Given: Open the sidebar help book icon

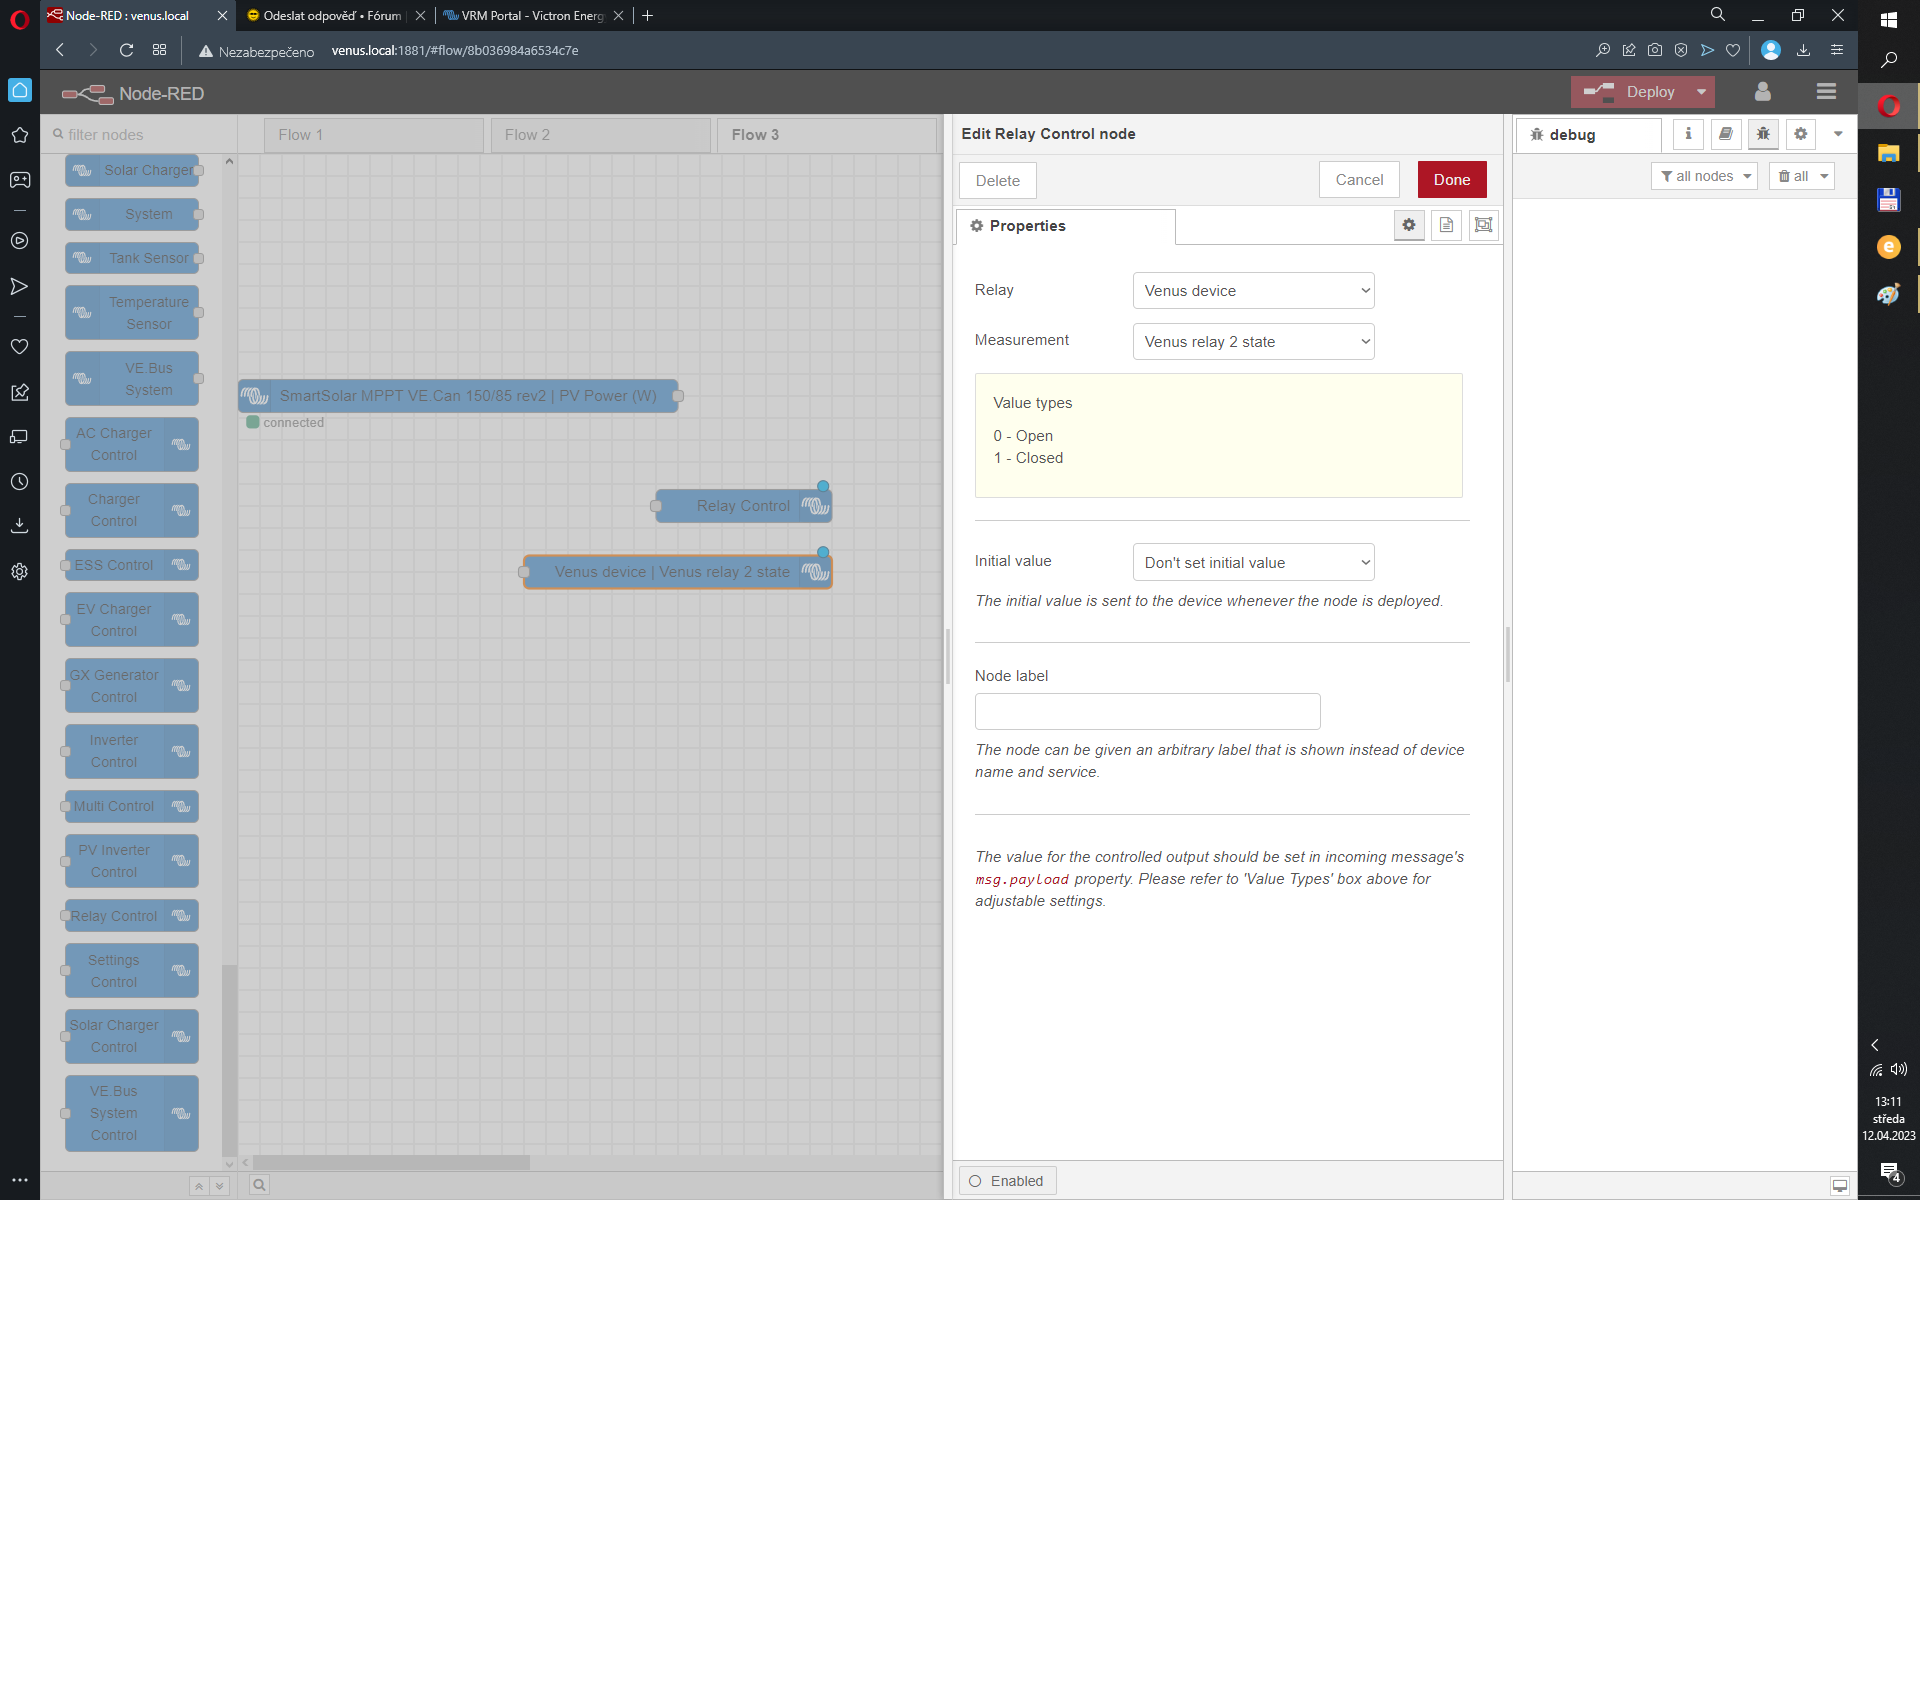Looking at the screenshot, I should tap(1726, 134).
